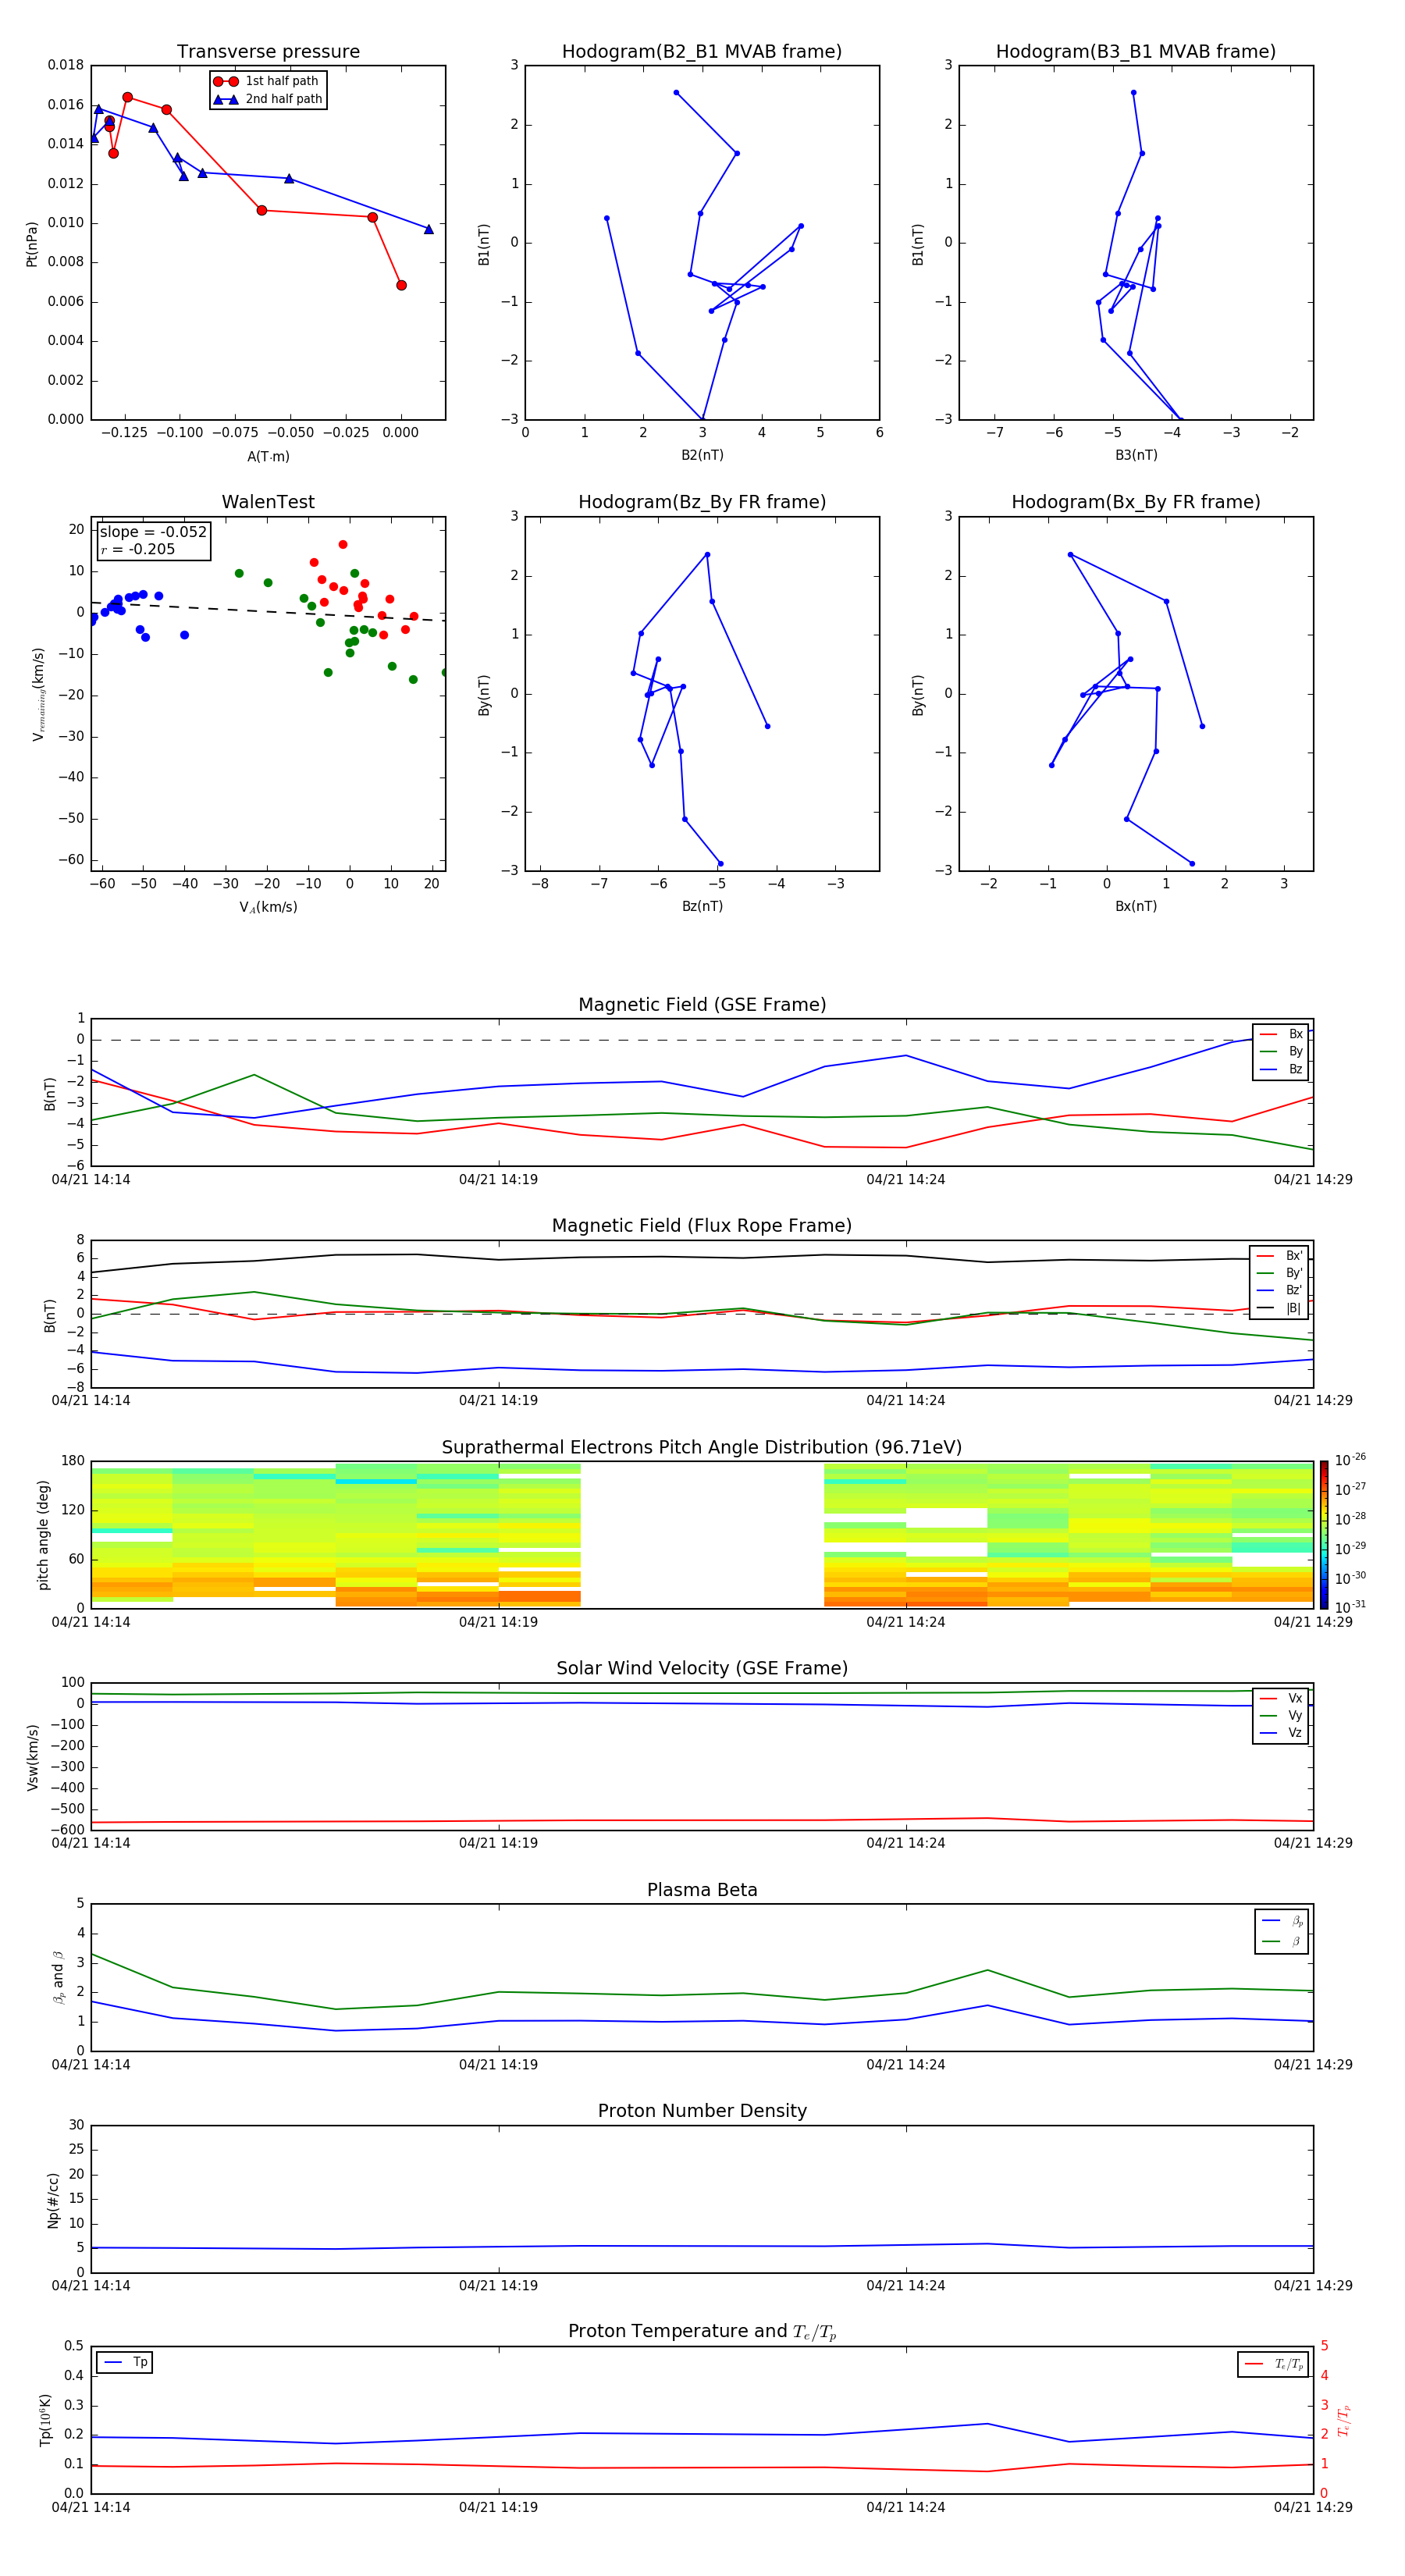Click By legend entry in GSE magnetic field
The image size is (1405, 2576).
point(1281,1052)
